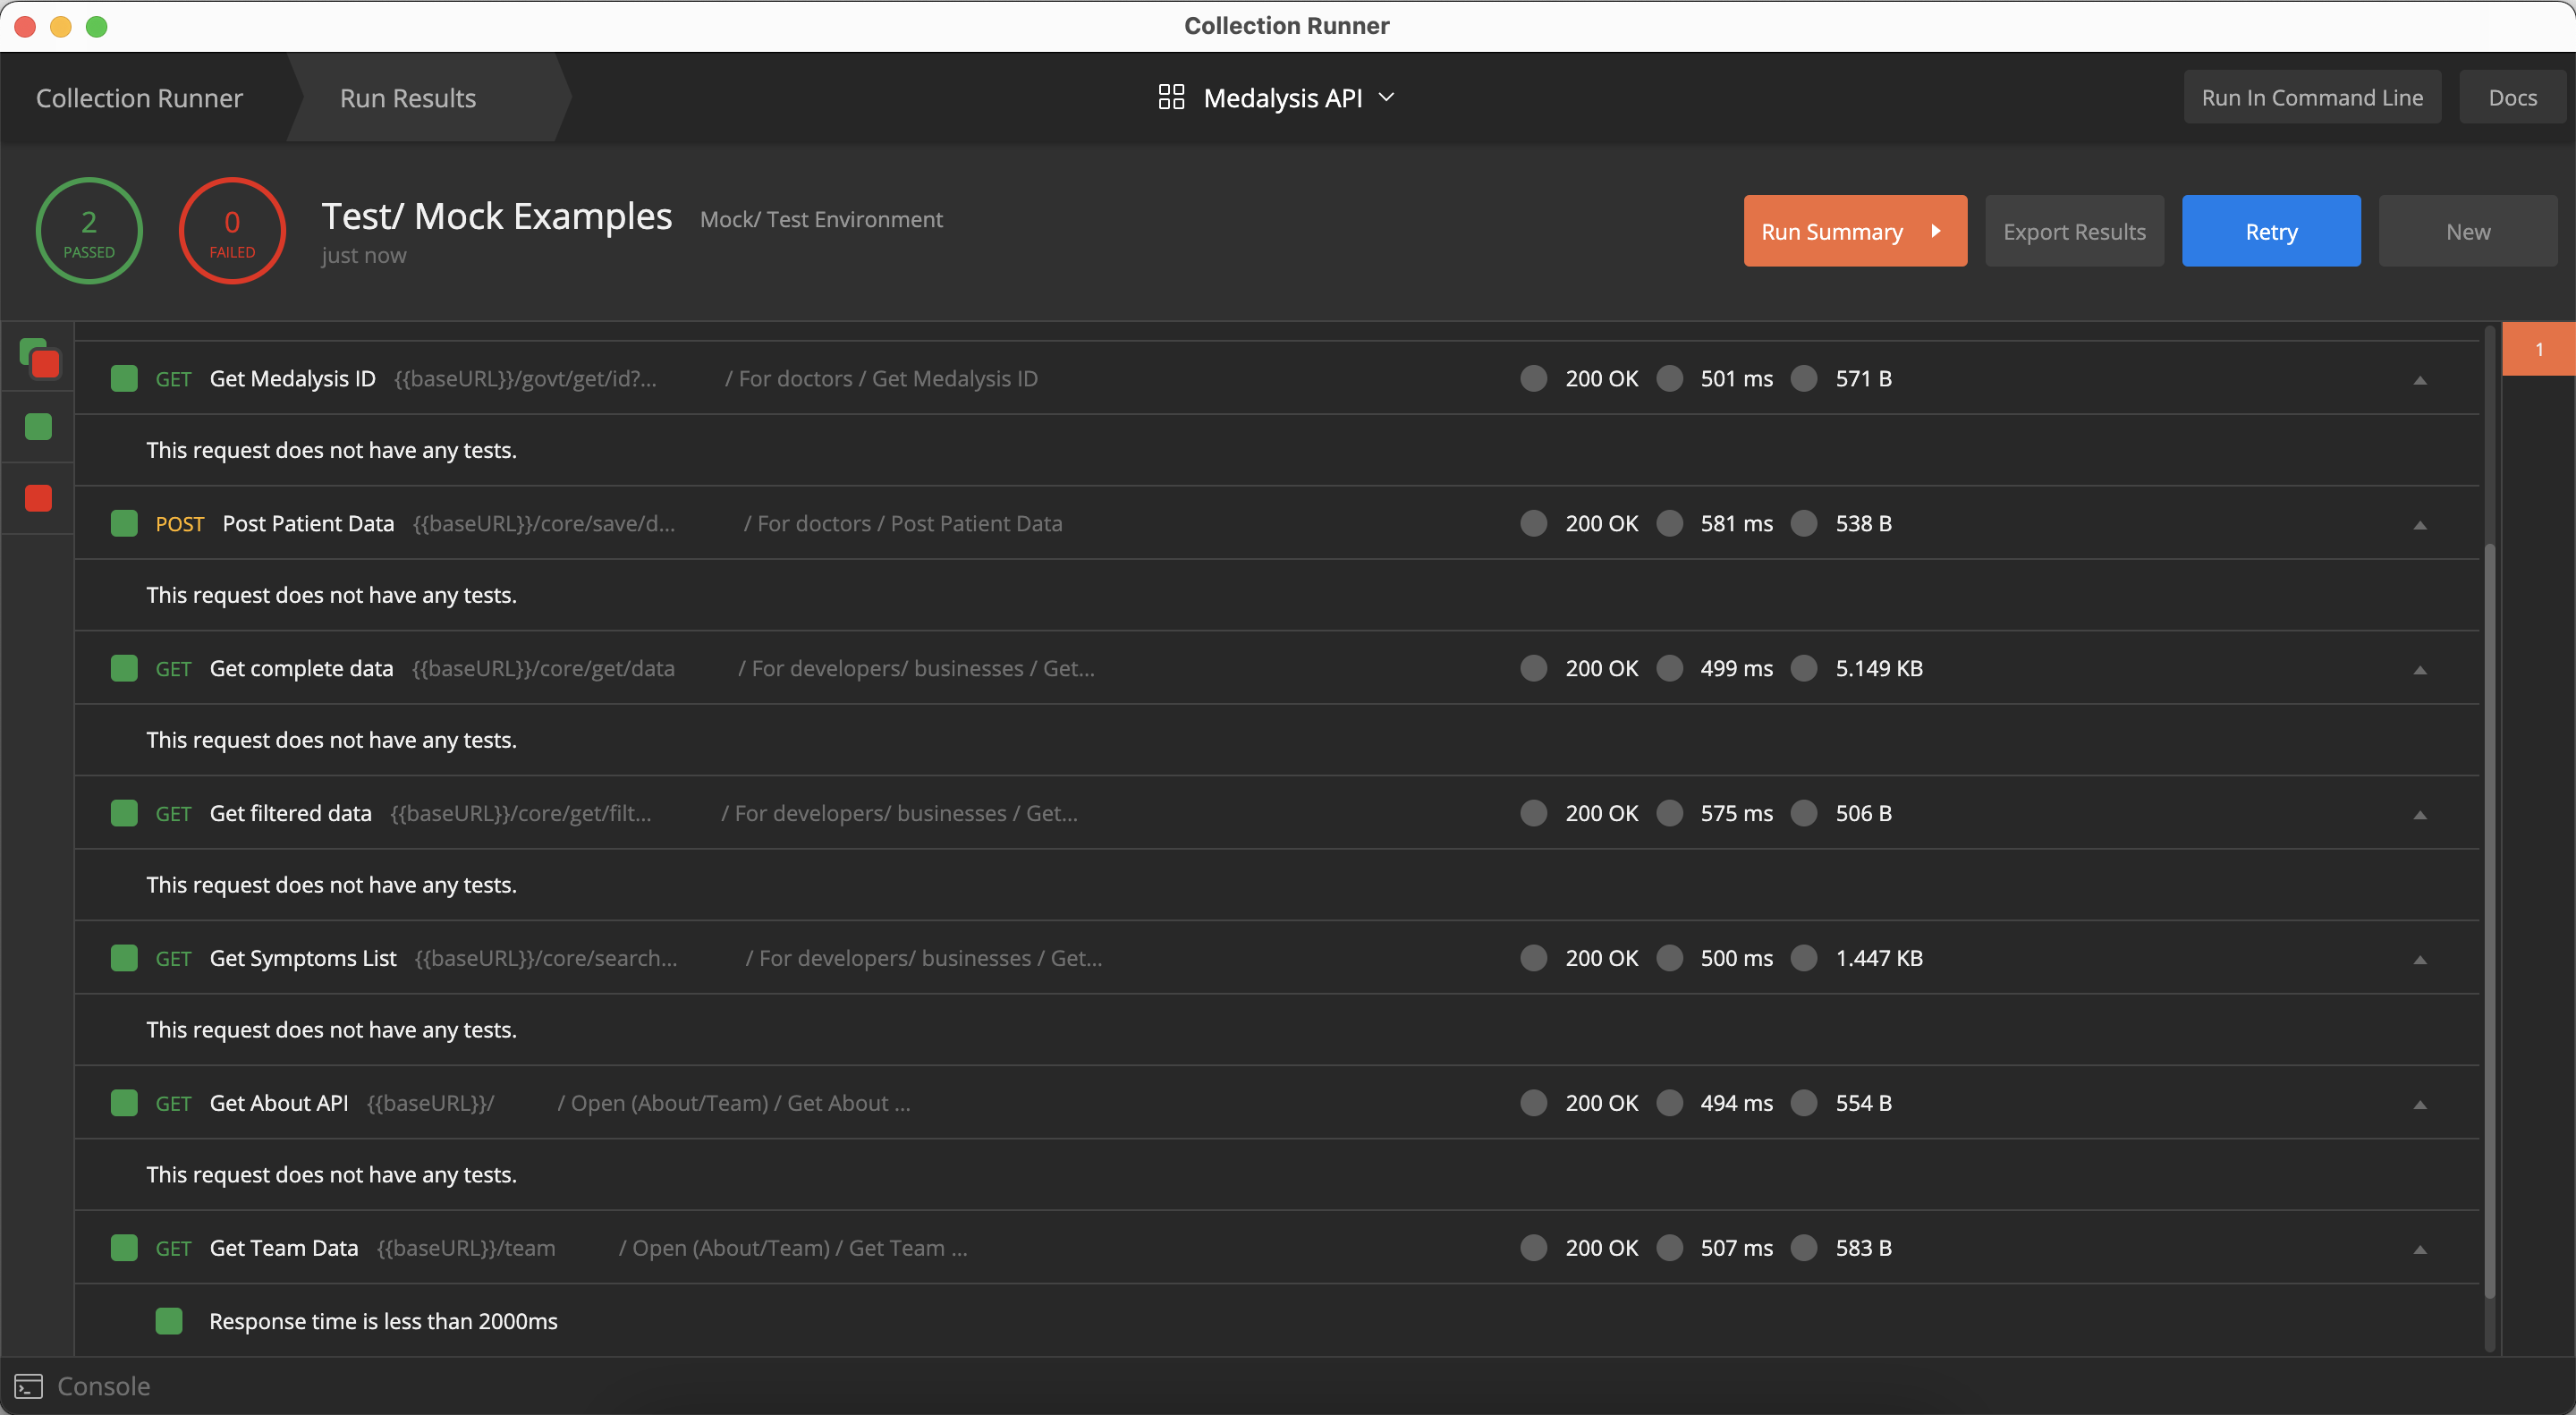Switch to the Collection Runner tab
This screenshot has width=2576, height=1415.
click(x=139, y=97)
